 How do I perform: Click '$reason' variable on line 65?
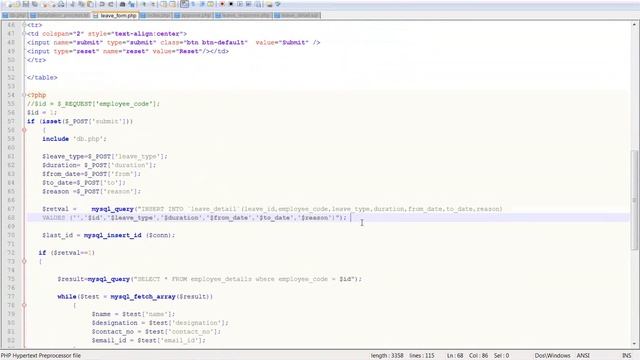[56, 191]
